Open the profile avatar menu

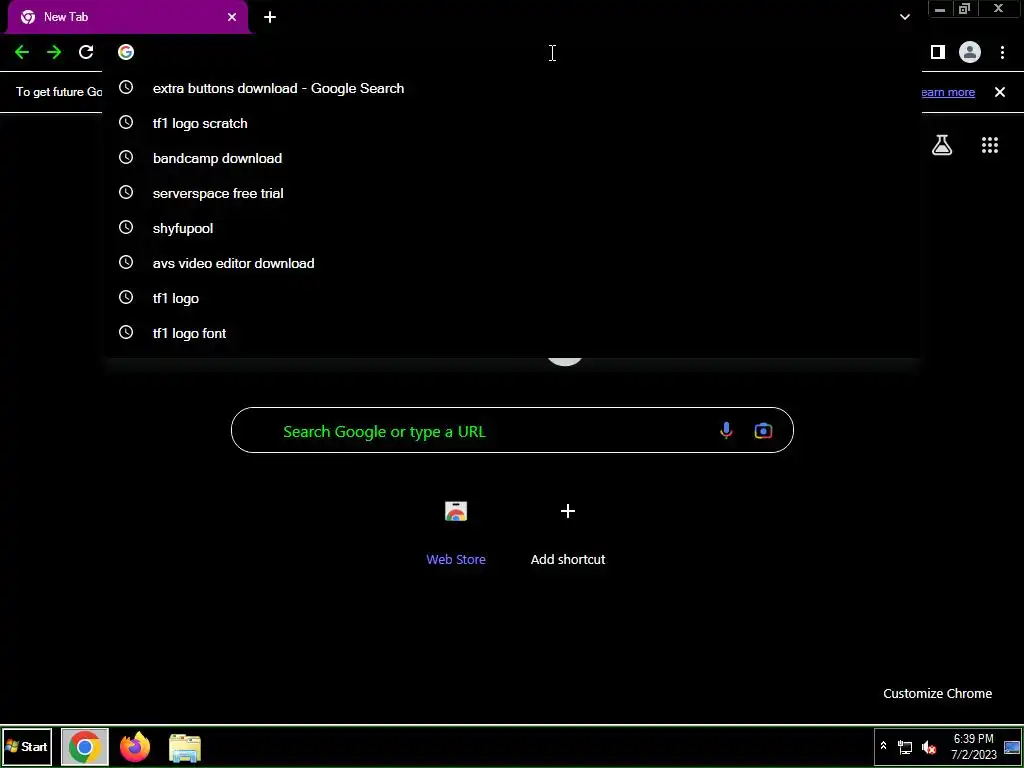(970, 52)
